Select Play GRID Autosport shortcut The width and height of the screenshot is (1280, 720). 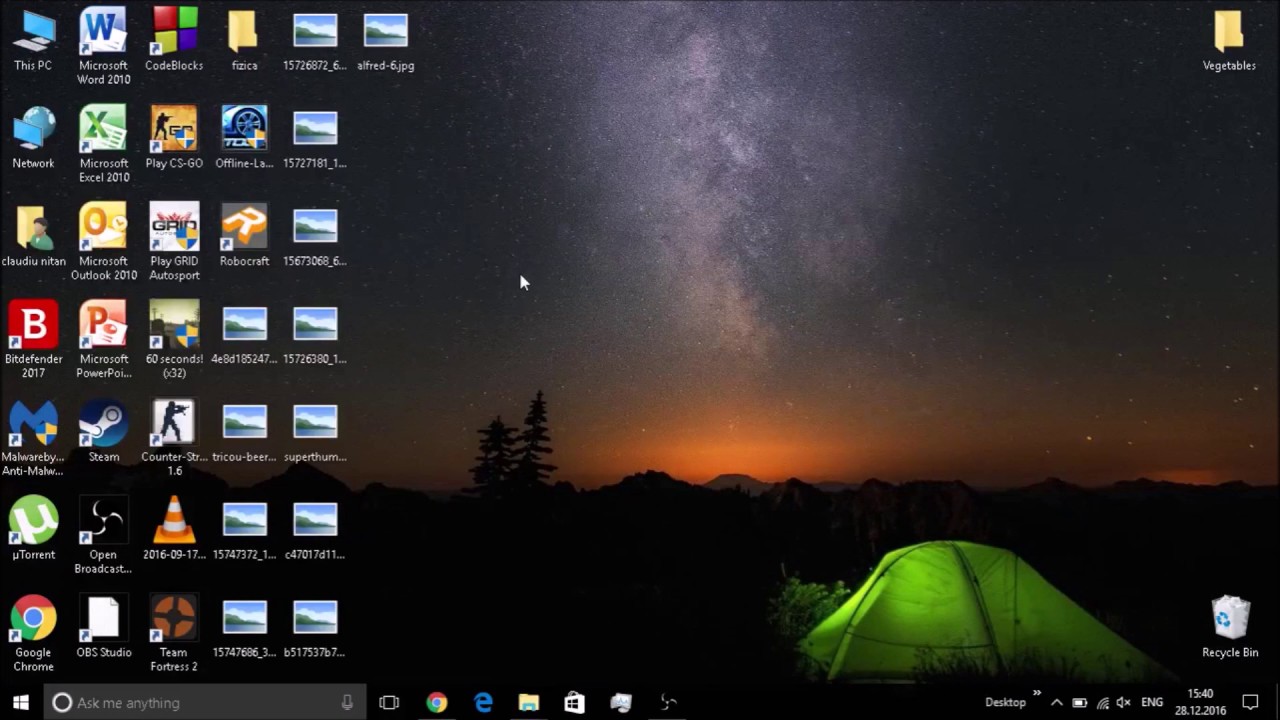pos(174,242)
